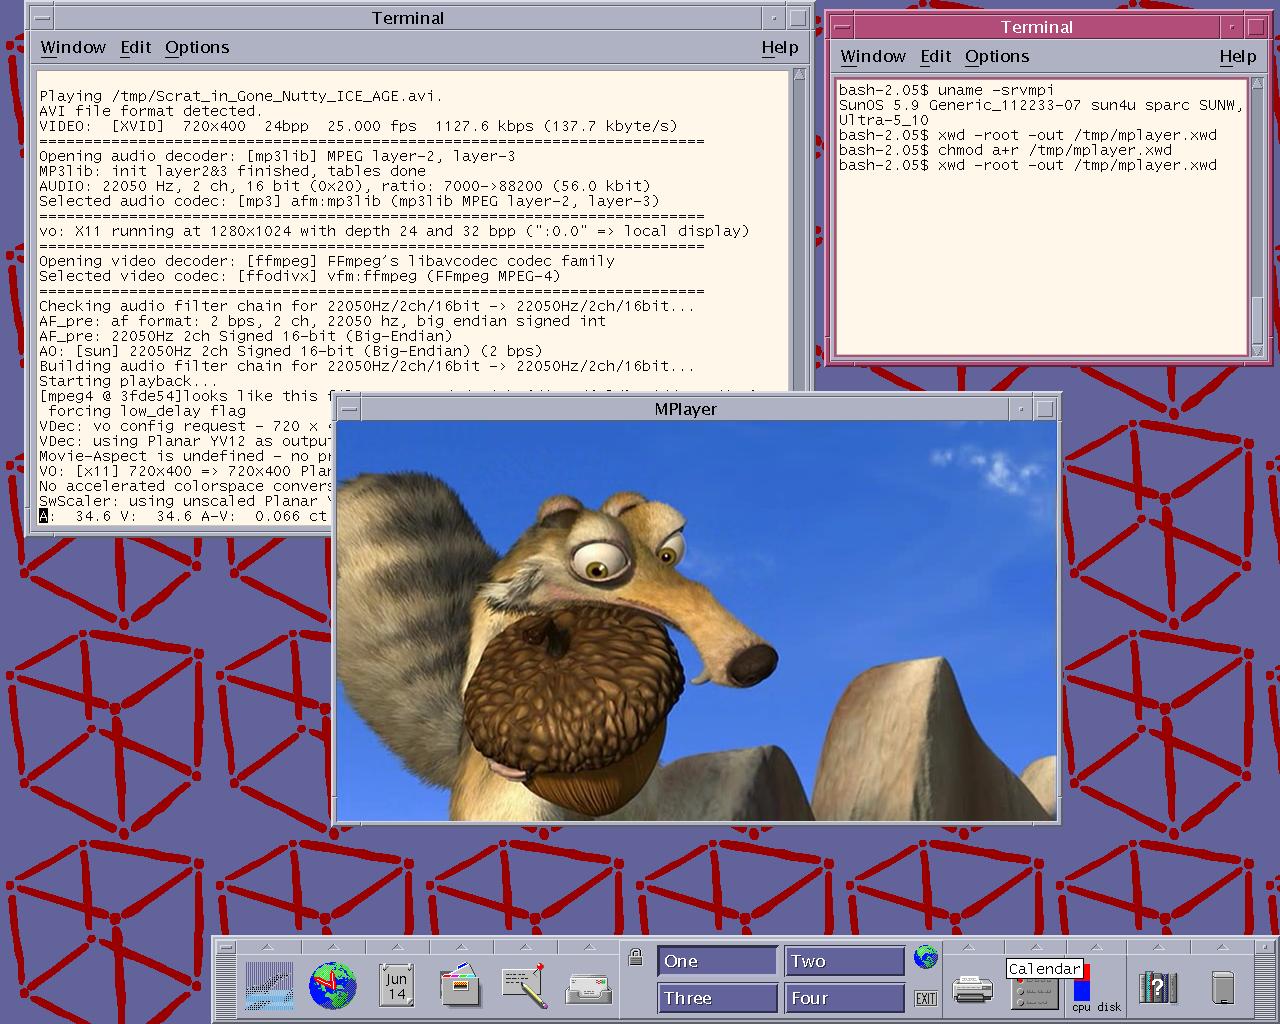1280x1024 pixels.
Task: Click Help in pink-titled Terminal
Action: coord(1237,57)
